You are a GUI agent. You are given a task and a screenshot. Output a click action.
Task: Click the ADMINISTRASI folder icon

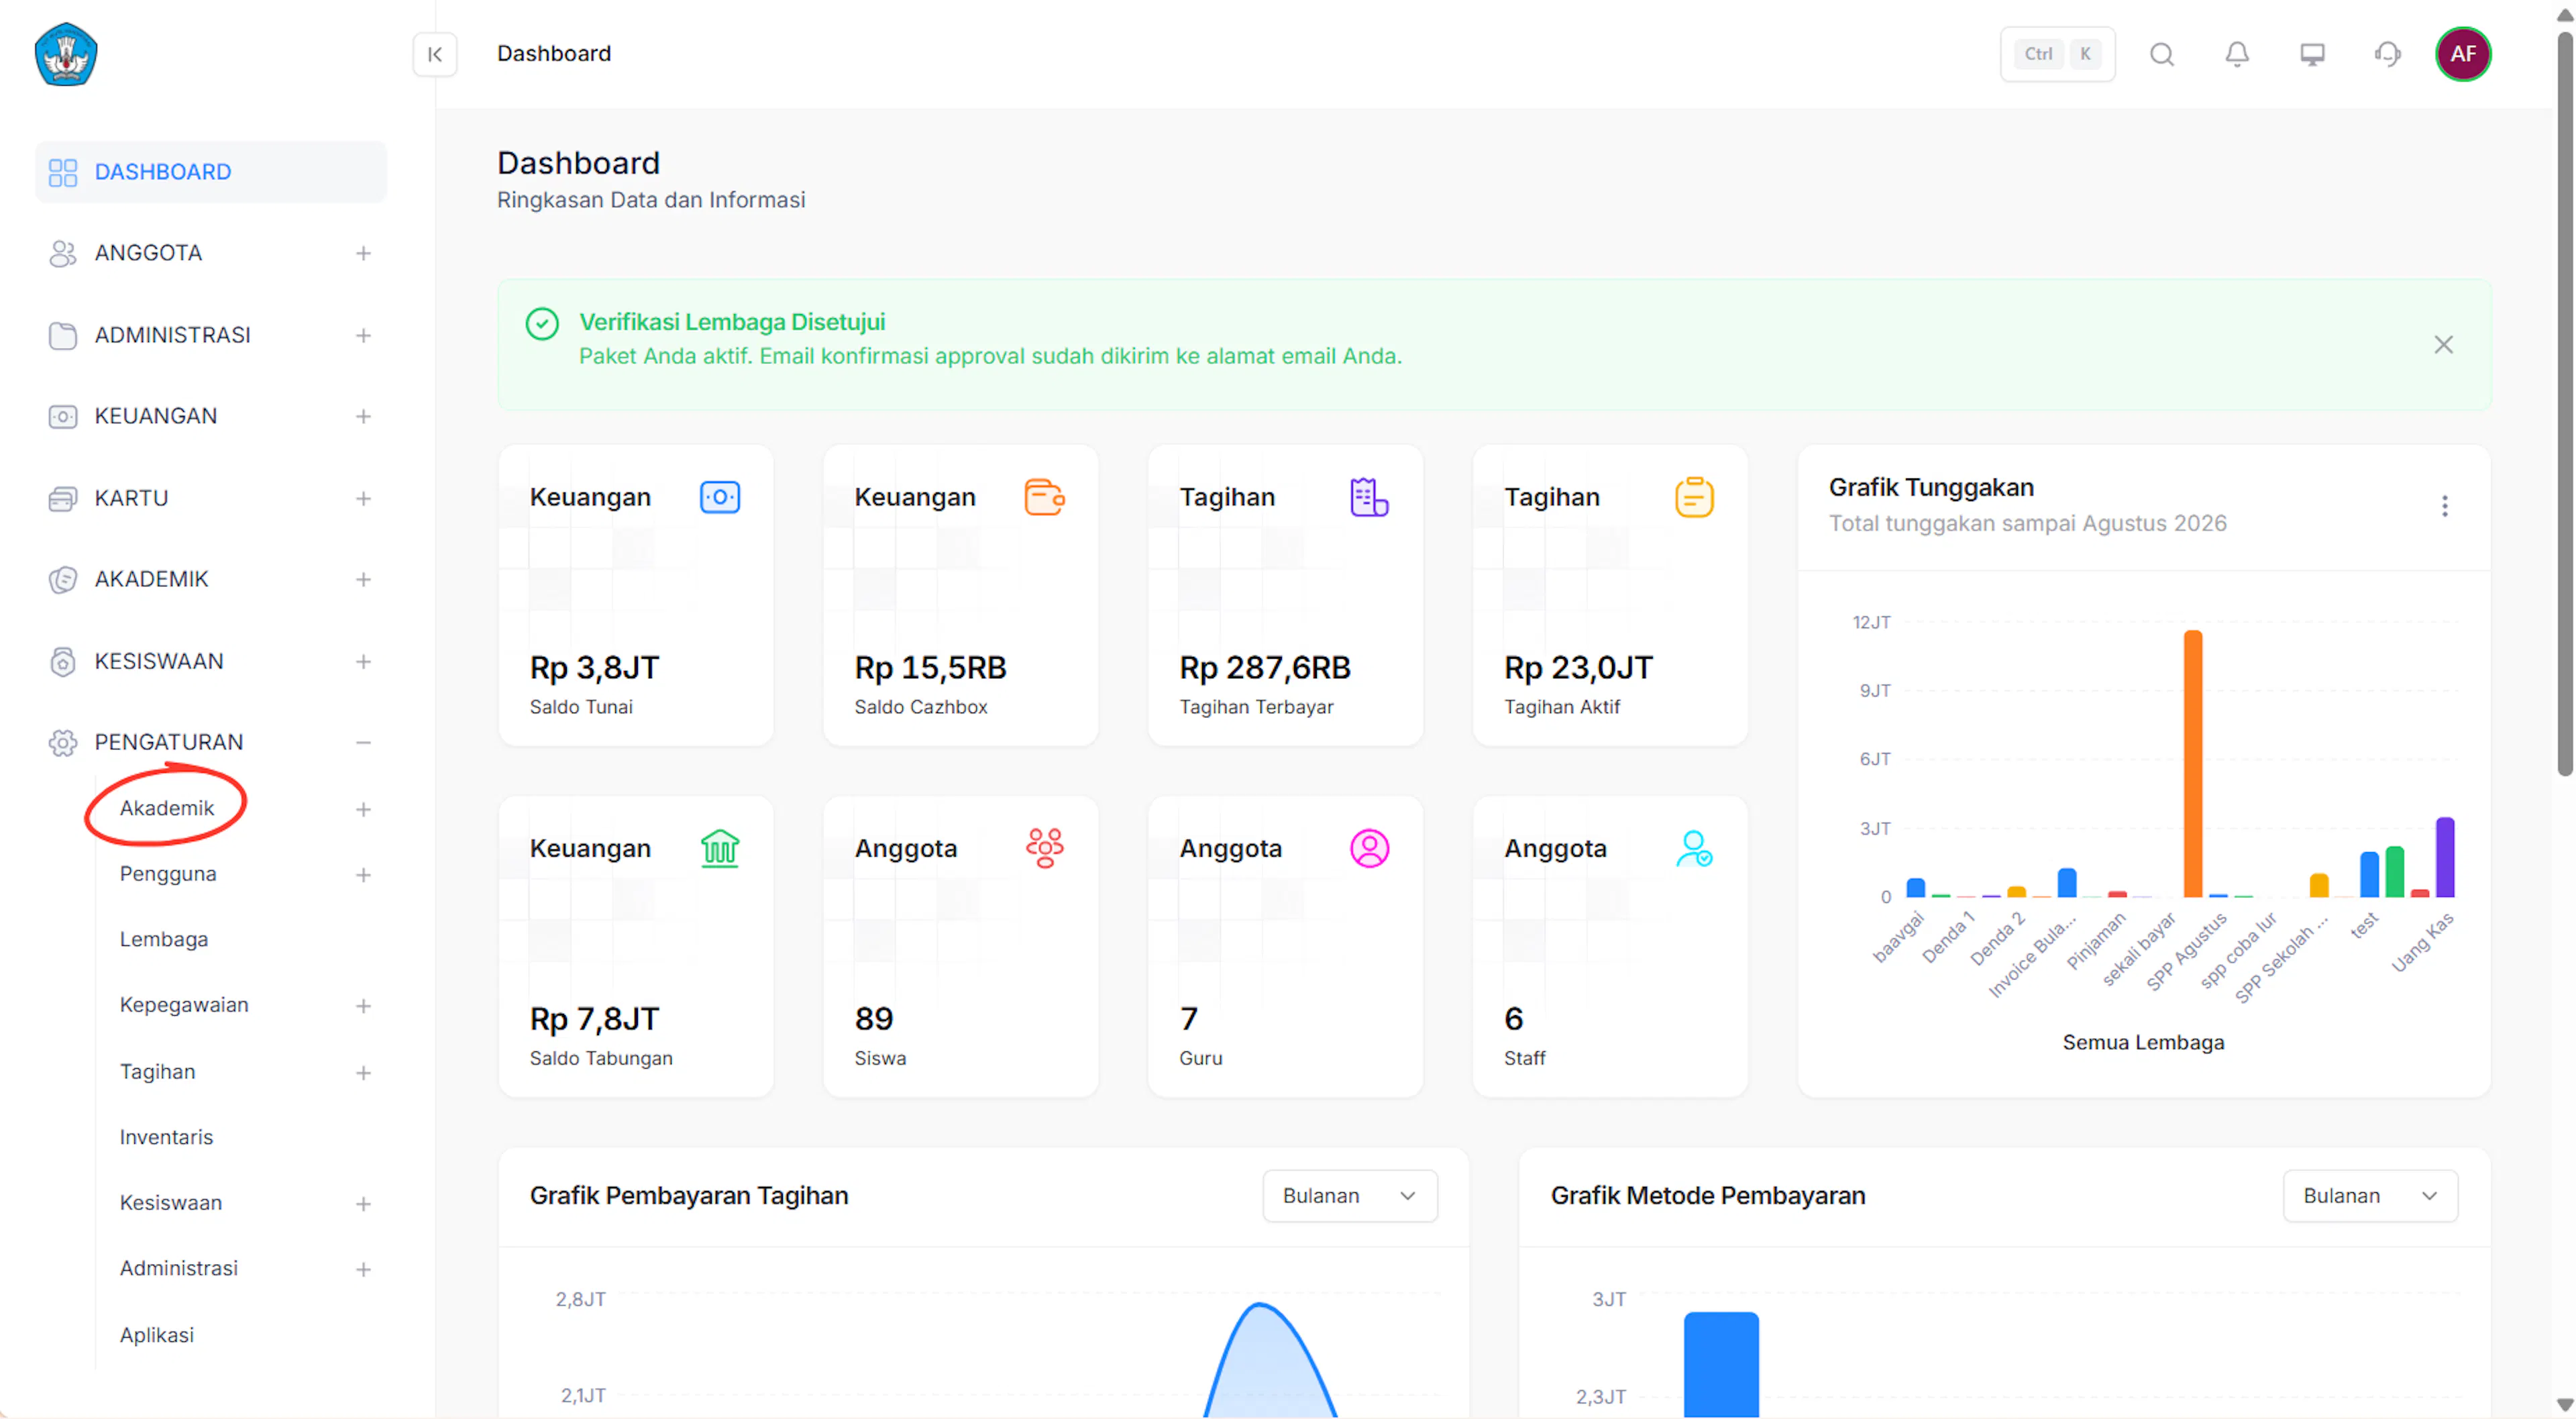(63, 335)
